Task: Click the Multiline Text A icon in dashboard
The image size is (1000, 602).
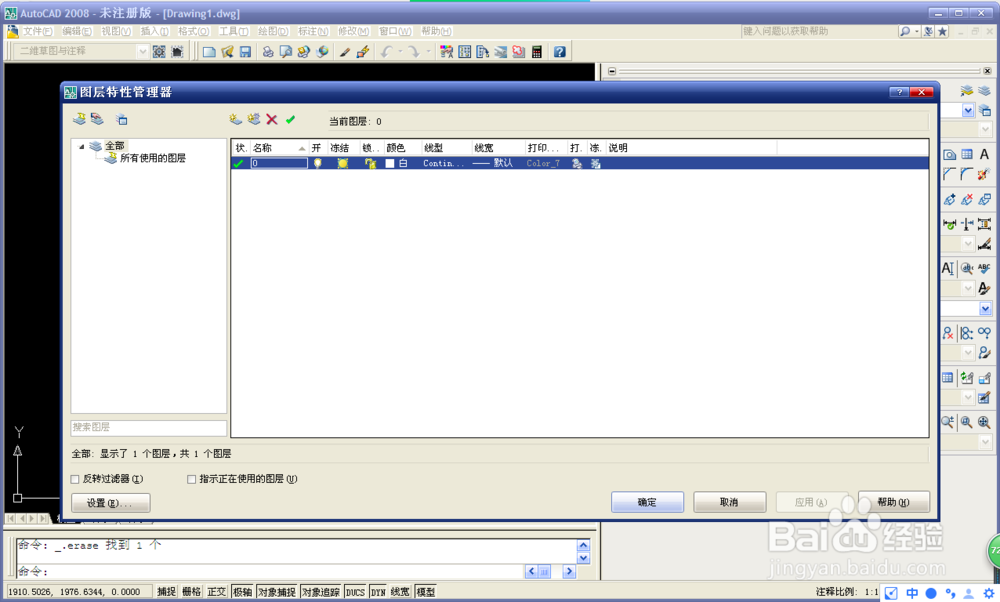Action: (984, 154)
